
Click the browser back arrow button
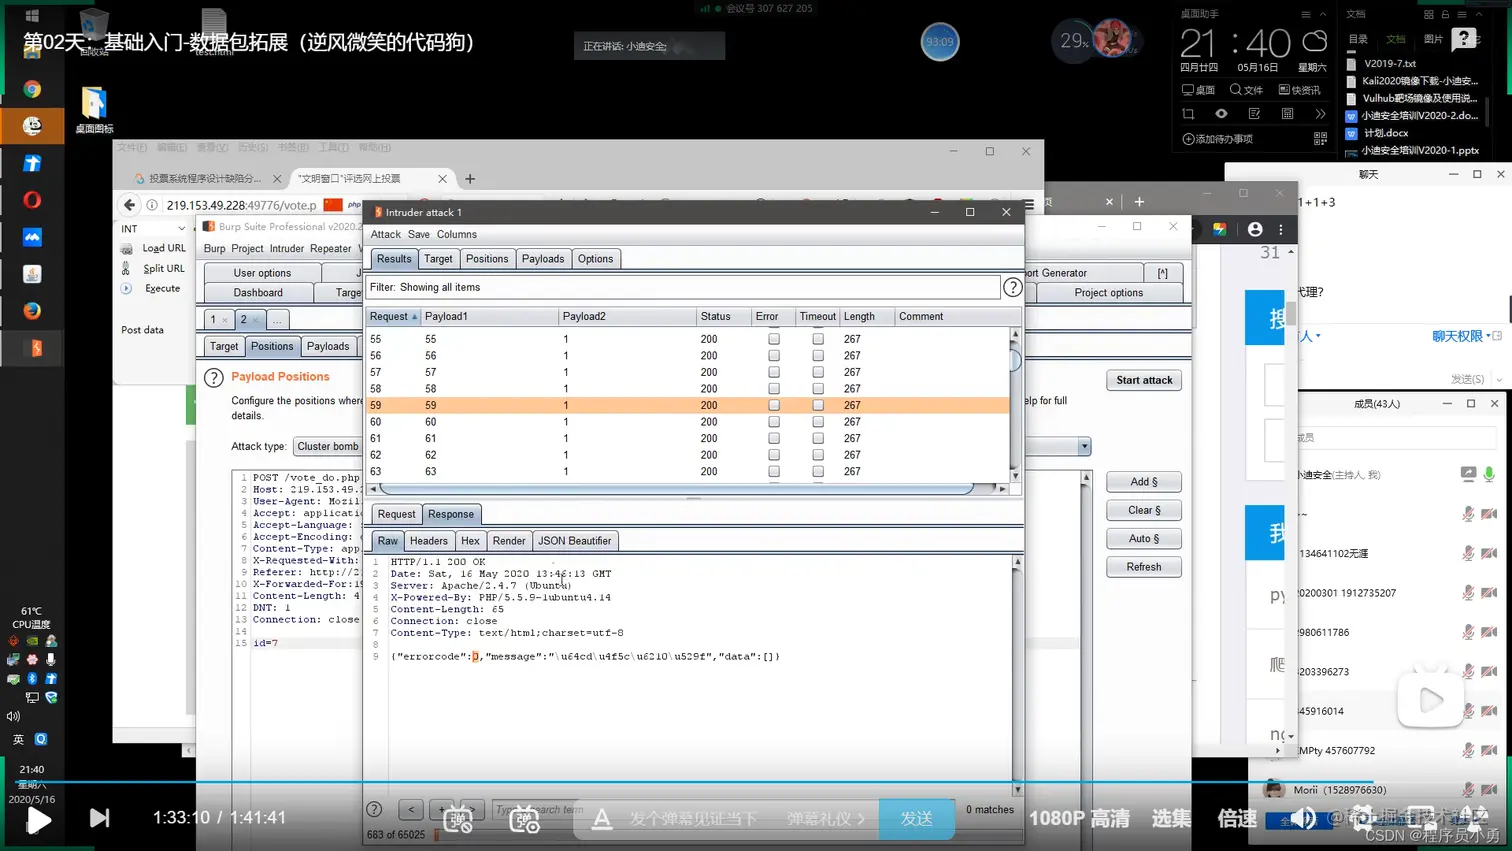[x=129, y=205]
